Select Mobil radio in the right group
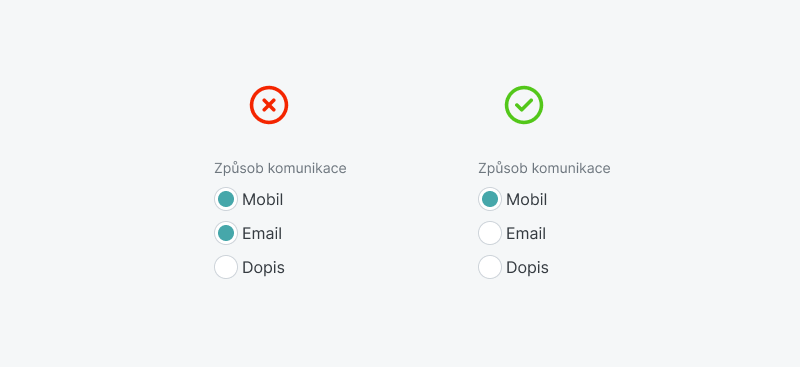This screenshot has width=800, height=367. click(x=490, y=199)
